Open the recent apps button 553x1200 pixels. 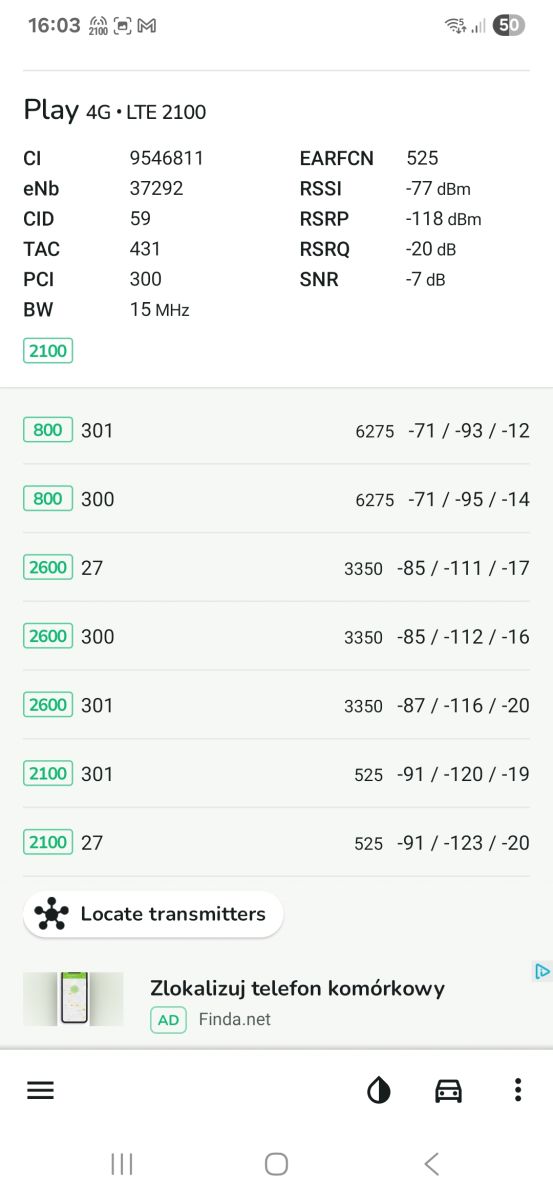coord(122,1164)
